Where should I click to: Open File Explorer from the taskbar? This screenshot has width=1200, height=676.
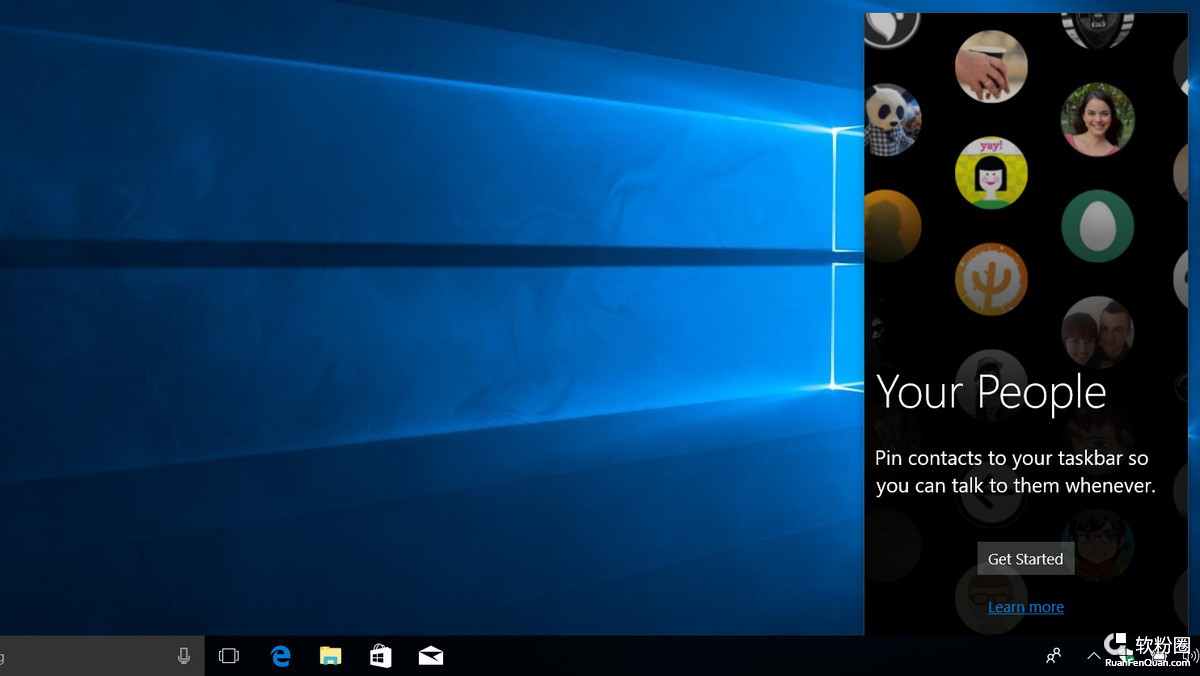tap(330, 656)
